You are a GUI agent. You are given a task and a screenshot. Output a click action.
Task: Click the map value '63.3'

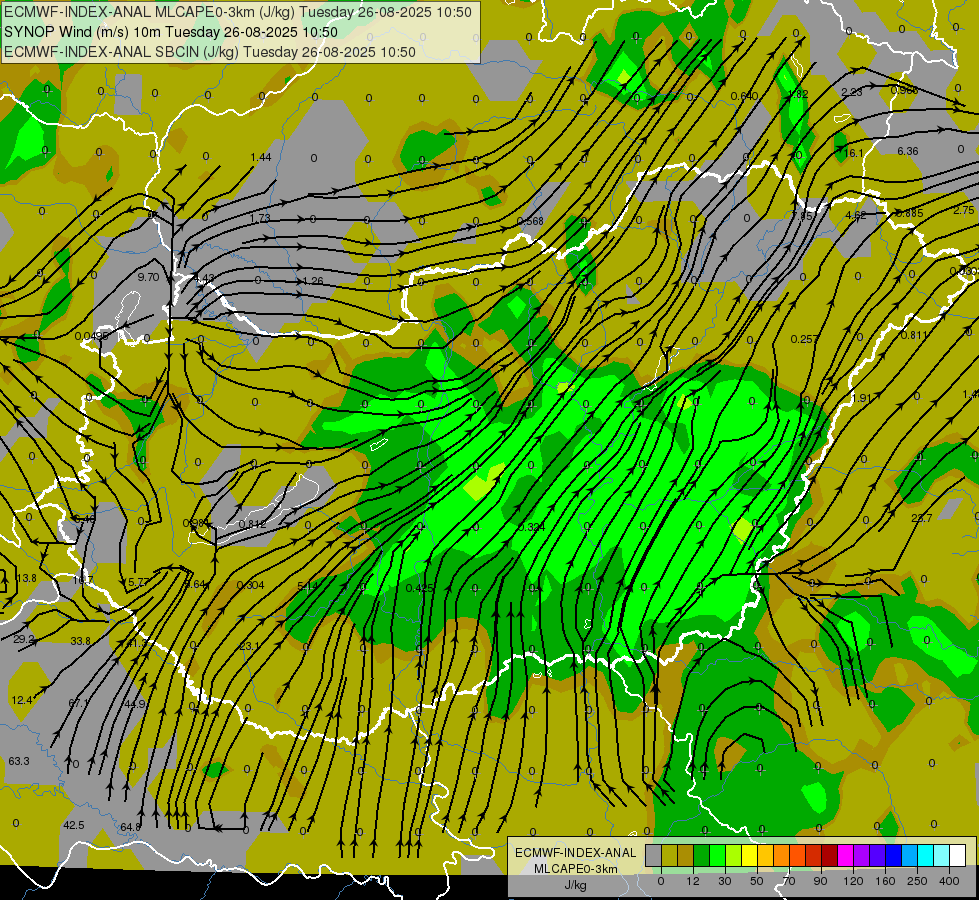pyautogui.click(x=19, y=761)
